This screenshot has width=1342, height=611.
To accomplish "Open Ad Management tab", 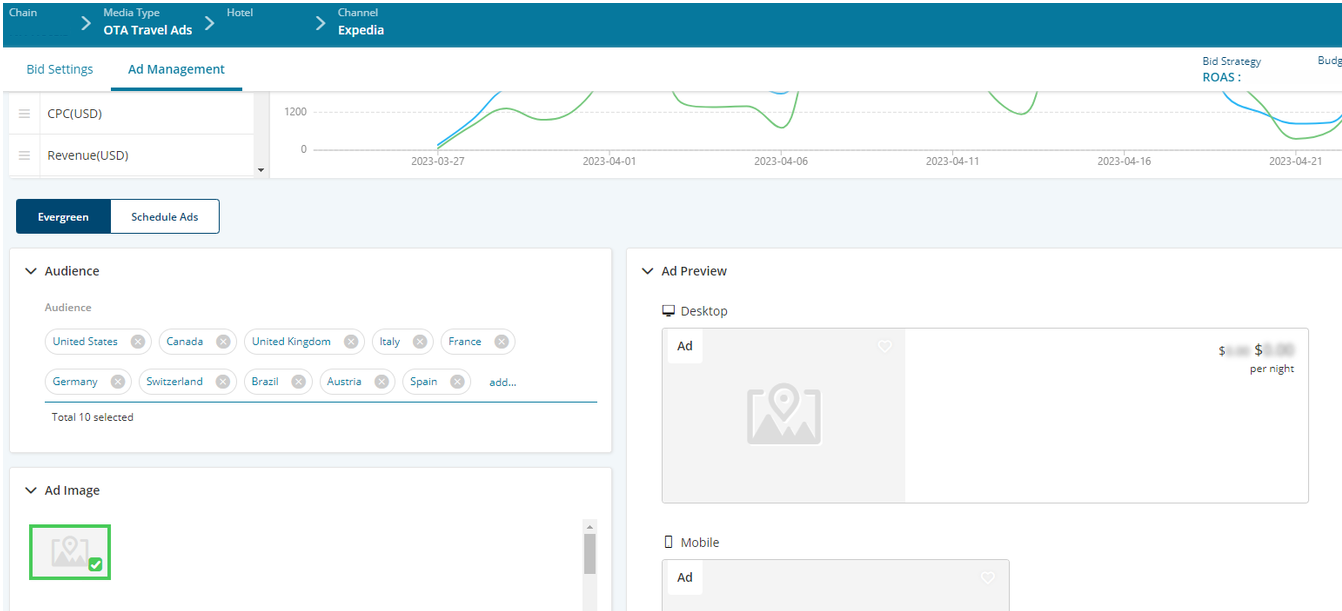I will (176, 69).
